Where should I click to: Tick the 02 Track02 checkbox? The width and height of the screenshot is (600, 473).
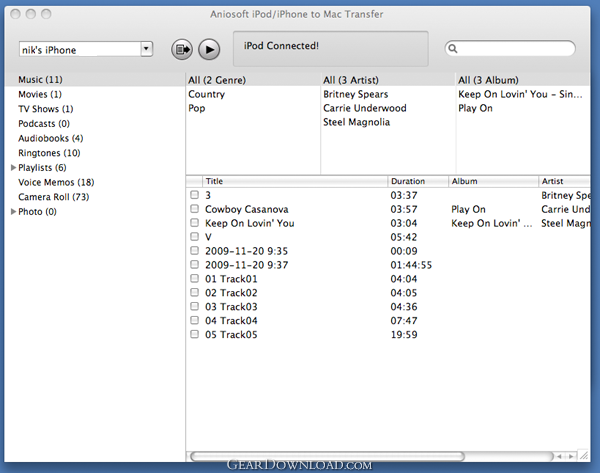[x=194, y=292]
